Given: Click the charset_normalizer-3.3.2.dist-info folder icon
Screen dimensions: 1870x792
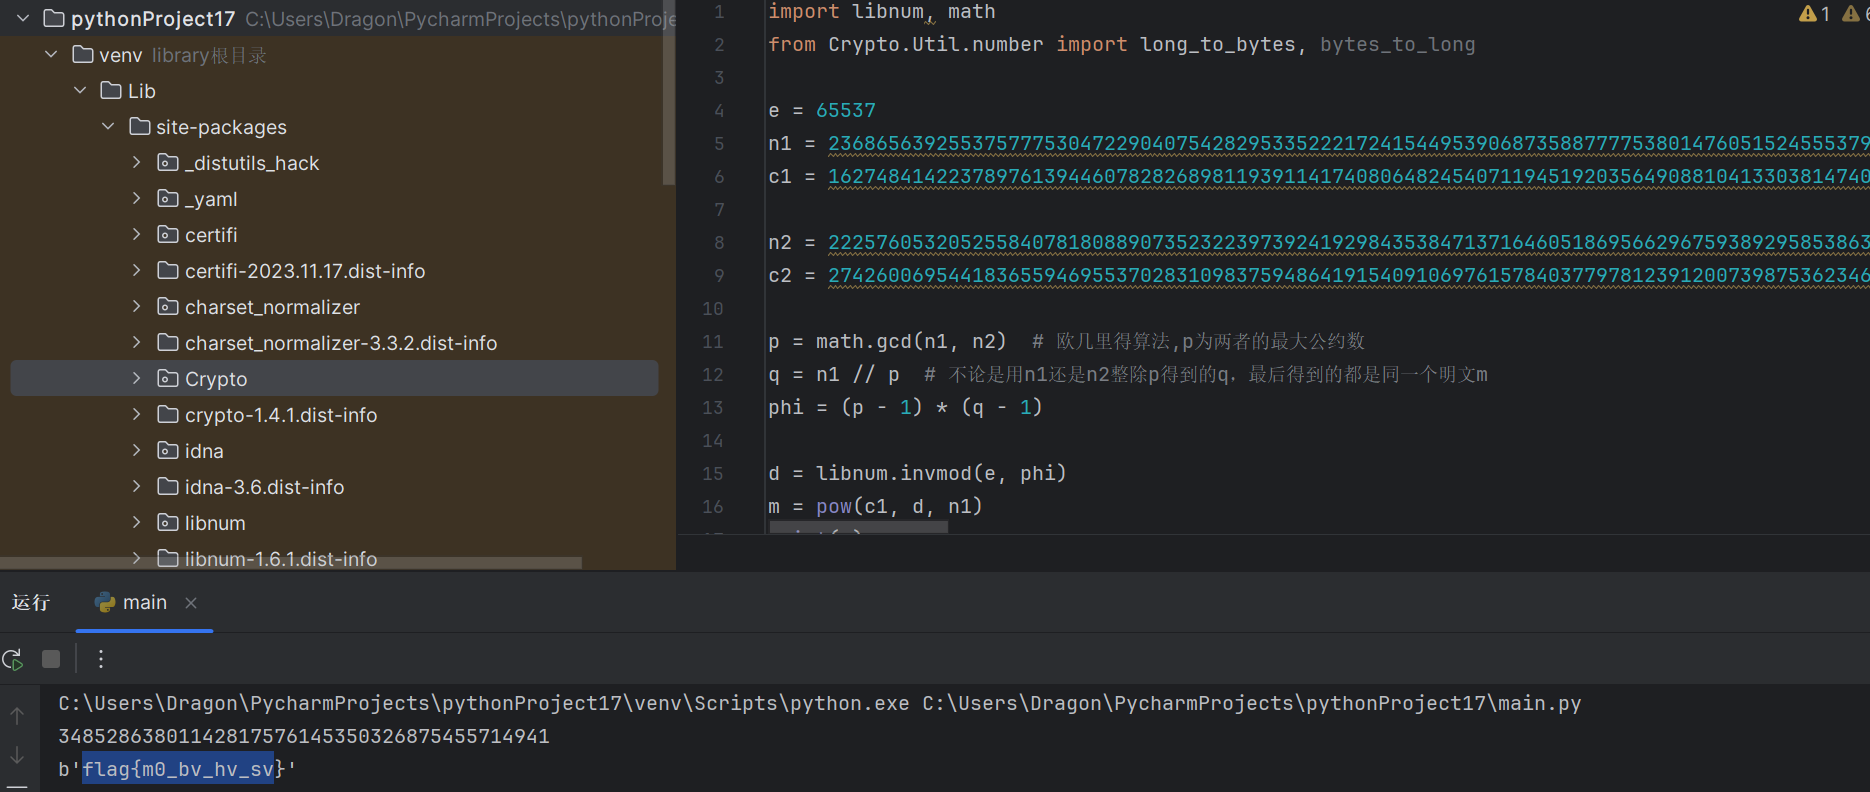Looking at the screenshot, I should tap(168, 343).
